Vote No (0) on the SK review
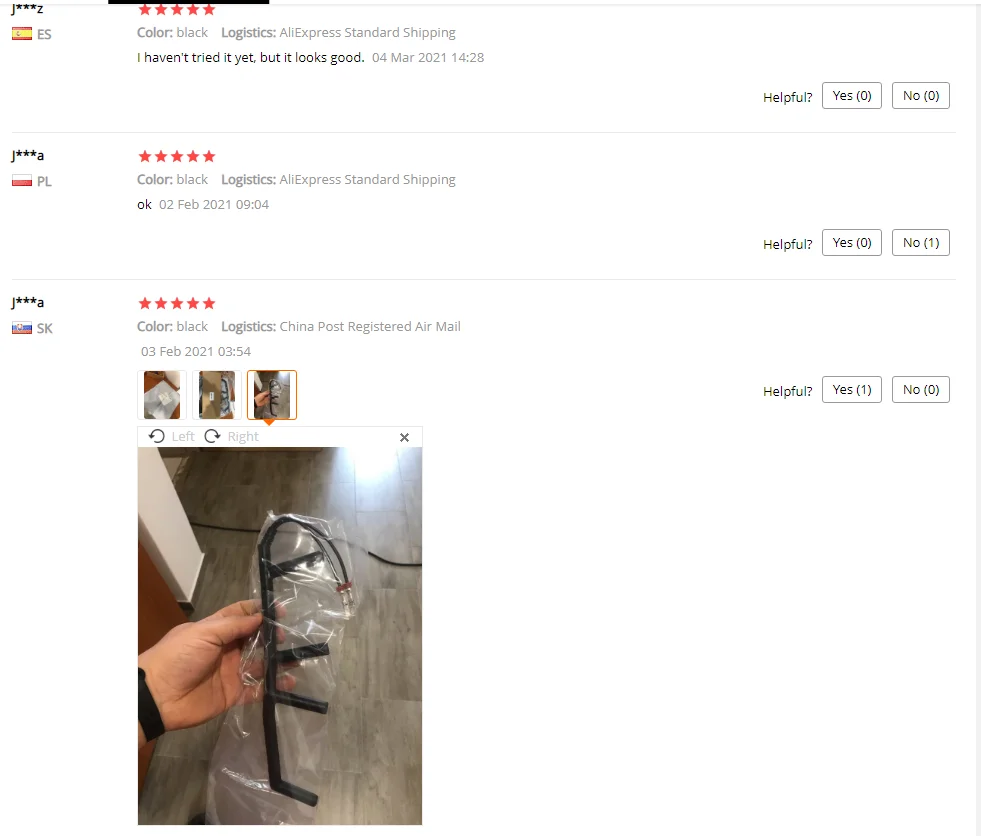The image size is (981, 836). tap(920, 390)
